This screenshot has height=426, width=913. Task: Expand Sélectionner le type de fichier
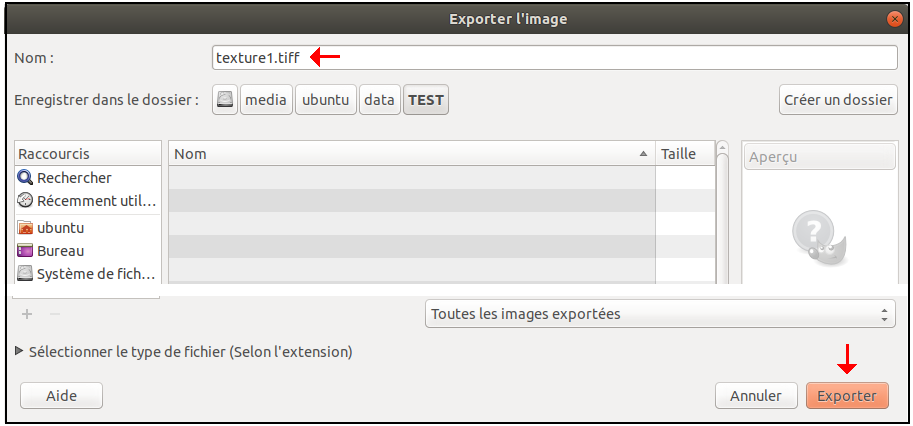[183, 352]
